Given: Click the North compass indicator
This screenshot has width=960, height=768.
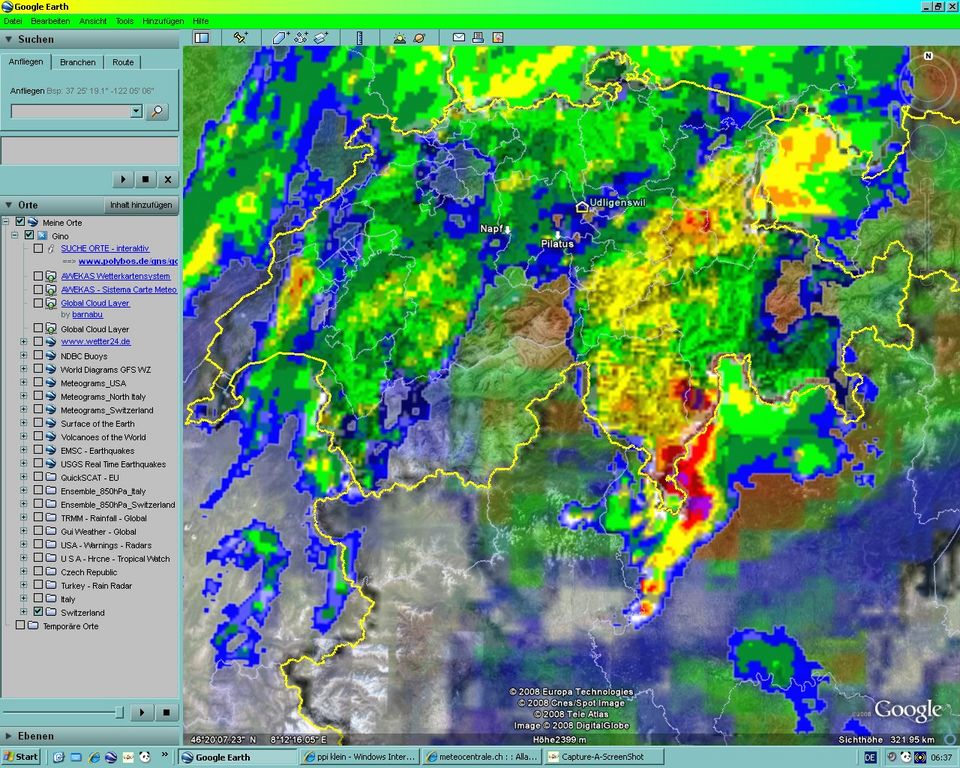Looking at the screenshot, I should click(928, 56).
